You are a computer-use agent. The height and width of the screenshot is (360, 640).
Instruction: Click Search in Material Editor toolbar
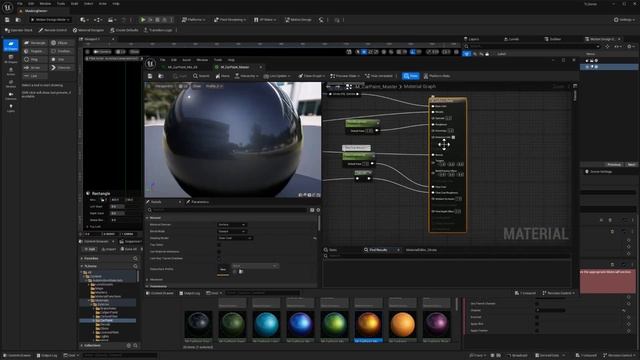pos(201,76)
